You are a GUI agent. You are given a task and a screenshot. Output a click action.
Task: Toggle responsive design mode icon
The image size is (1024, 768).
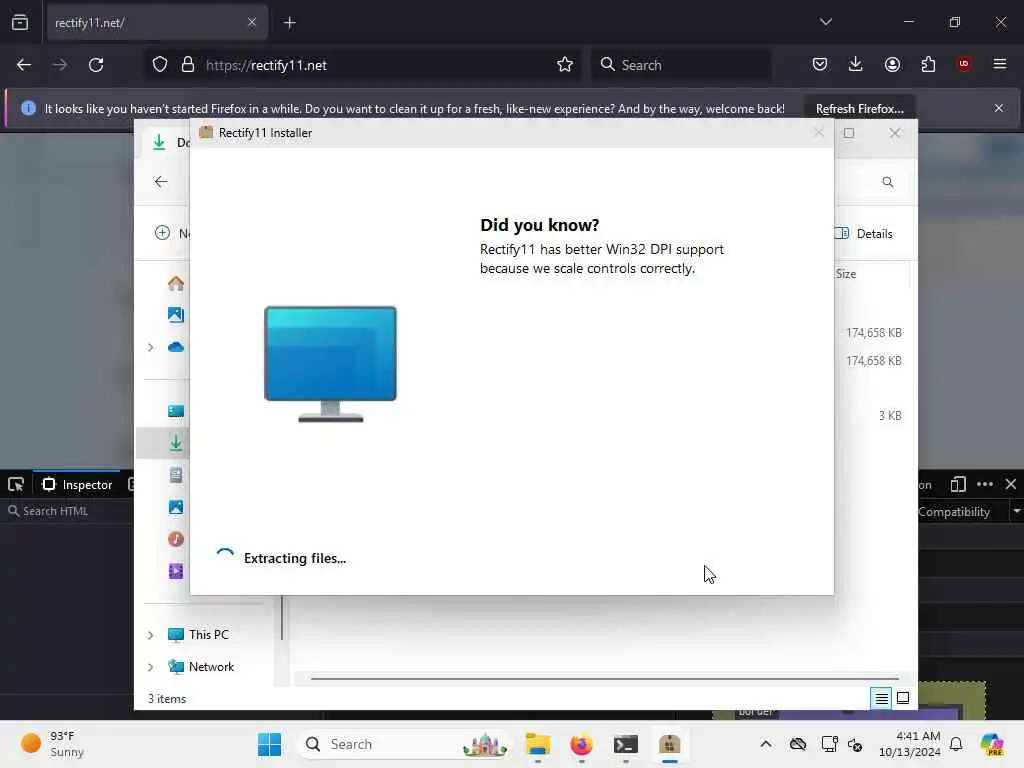(958, 484)
